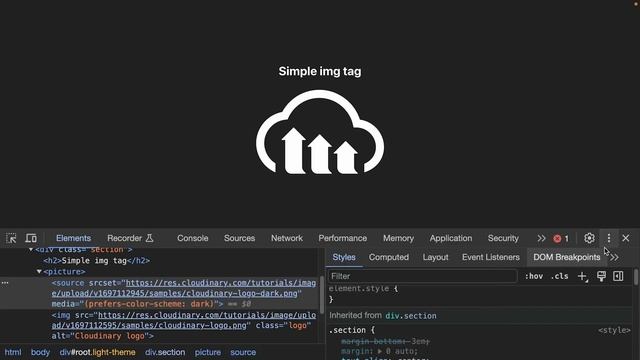The image size is (640, 360).
Task: Select the h2 Simple img tag node
Action: coord(97,260)
